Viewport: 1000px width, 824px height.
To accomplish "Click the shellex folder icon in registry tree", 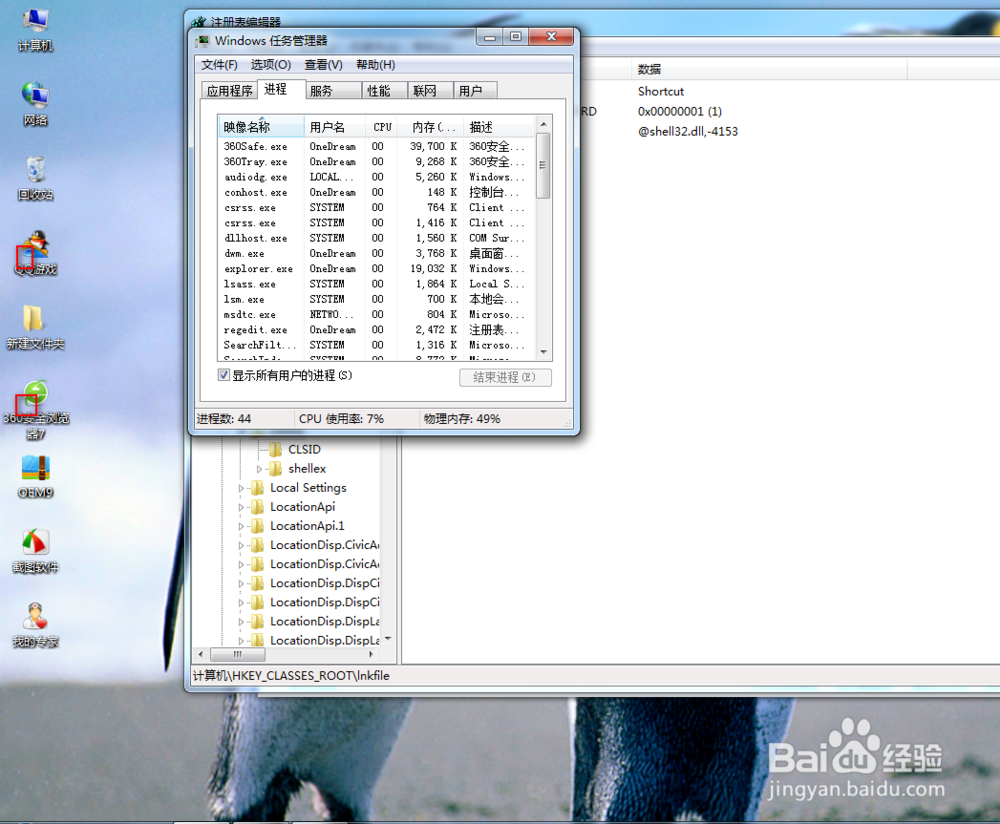I will click(x=276, y=469).
